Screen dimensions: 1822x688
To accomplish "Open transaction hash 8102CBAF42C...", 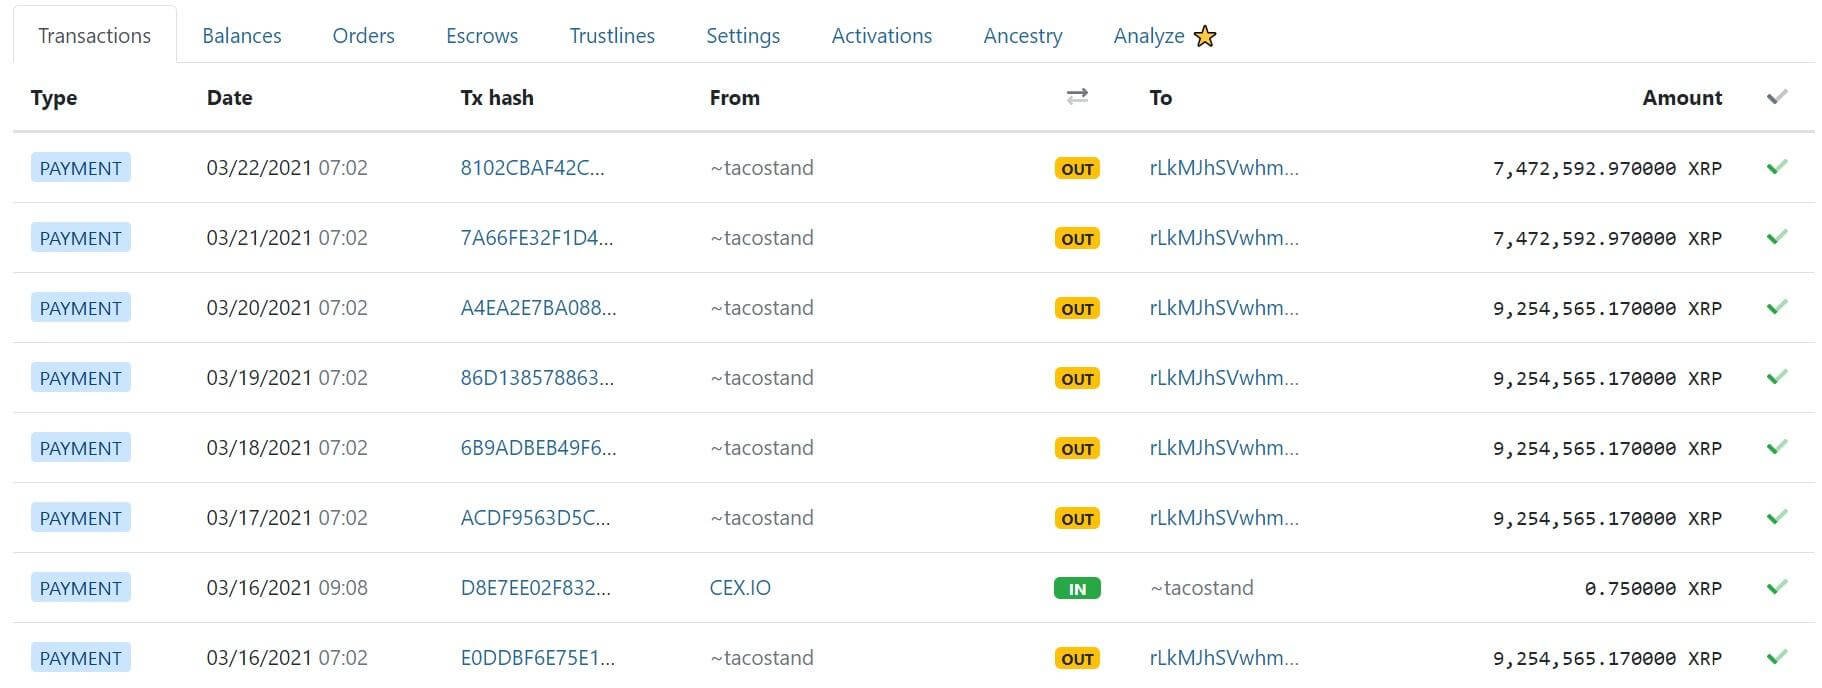I will 532,168.
